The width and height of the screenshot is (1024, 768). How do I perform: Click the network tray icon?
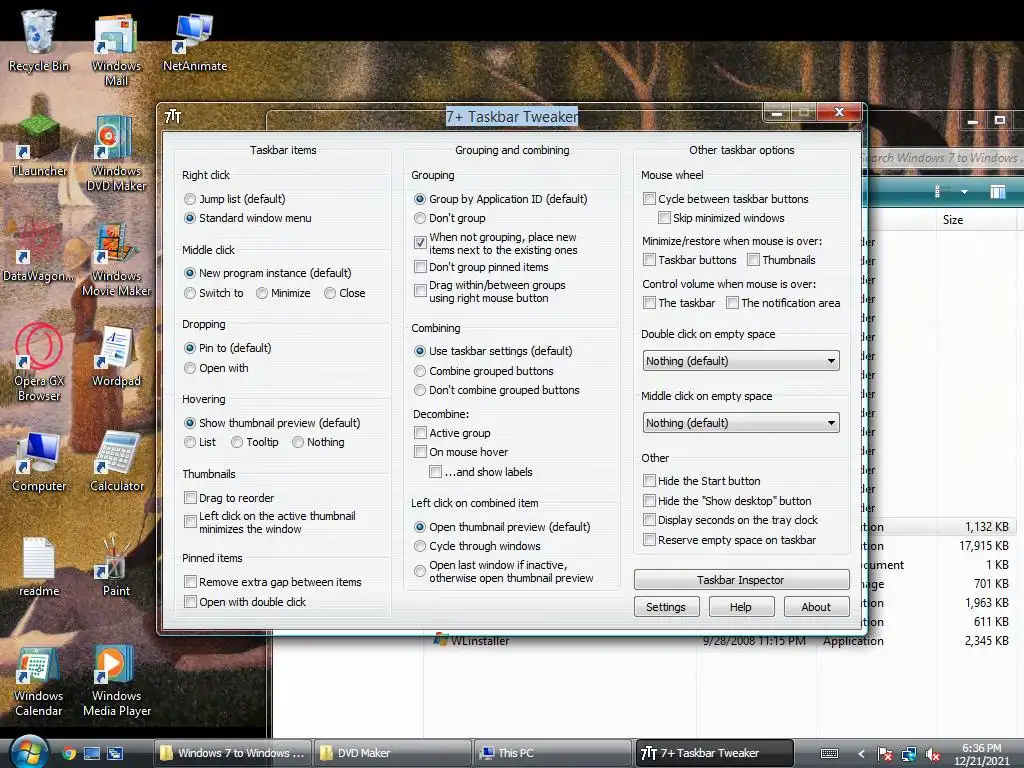coord(908,754)
